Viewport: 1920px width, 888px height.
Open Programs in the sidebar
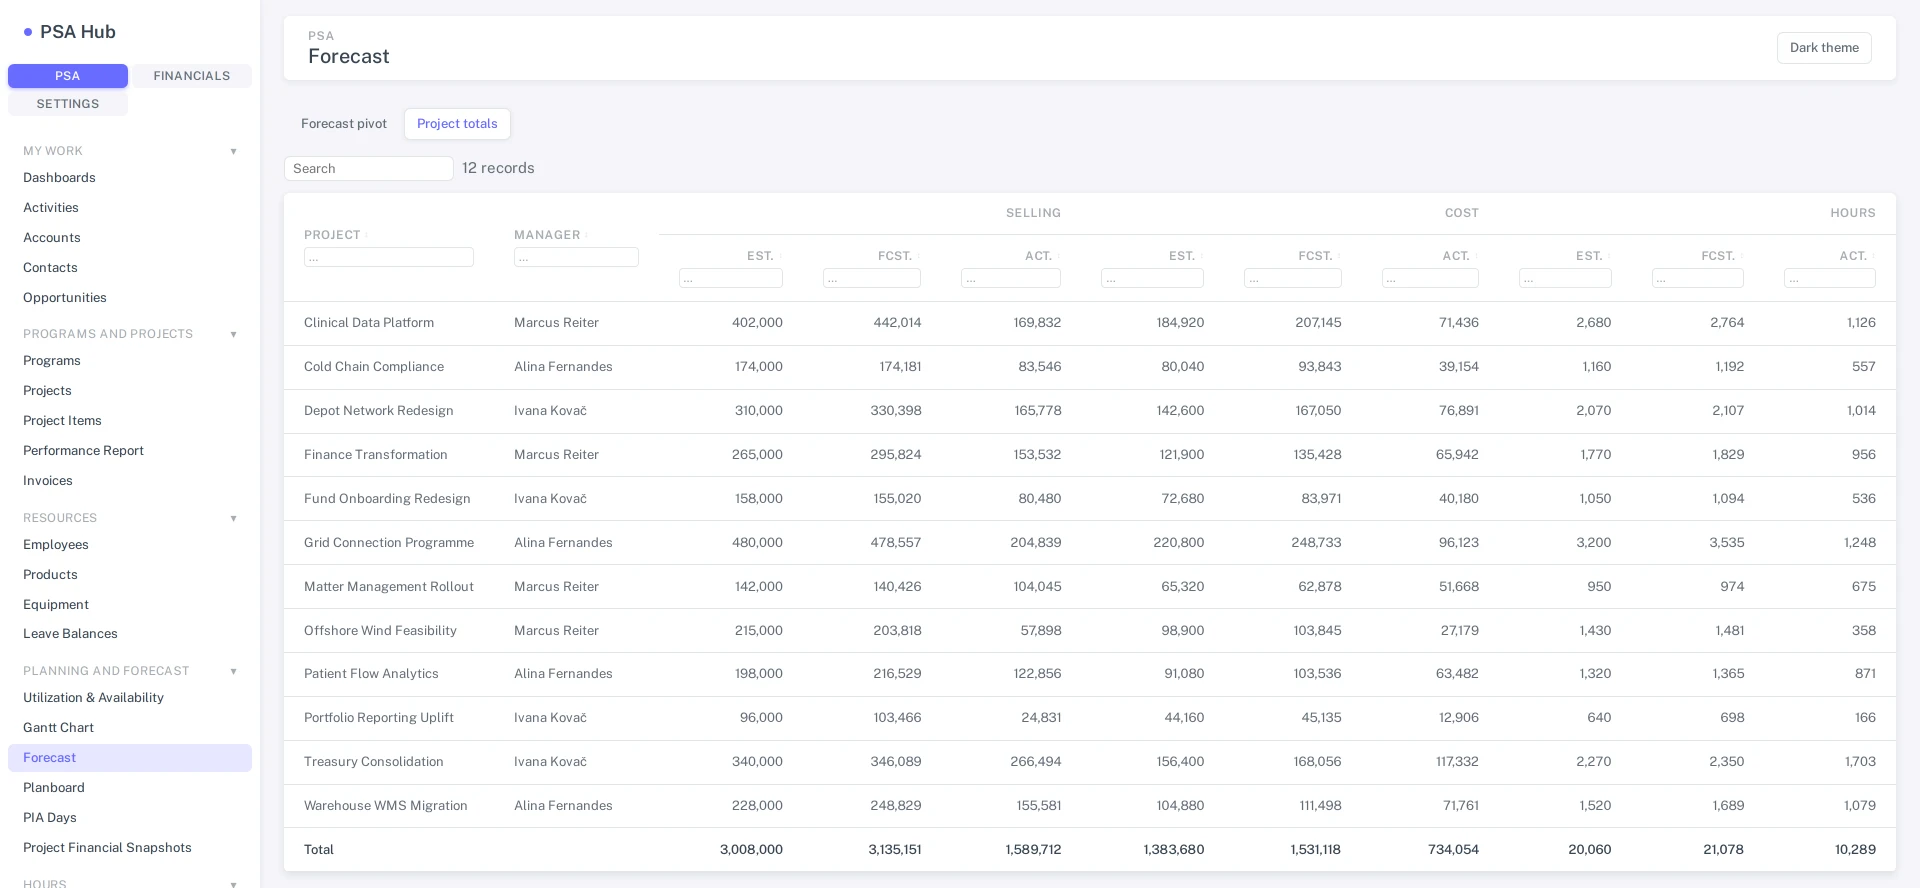tap(130, 361)
